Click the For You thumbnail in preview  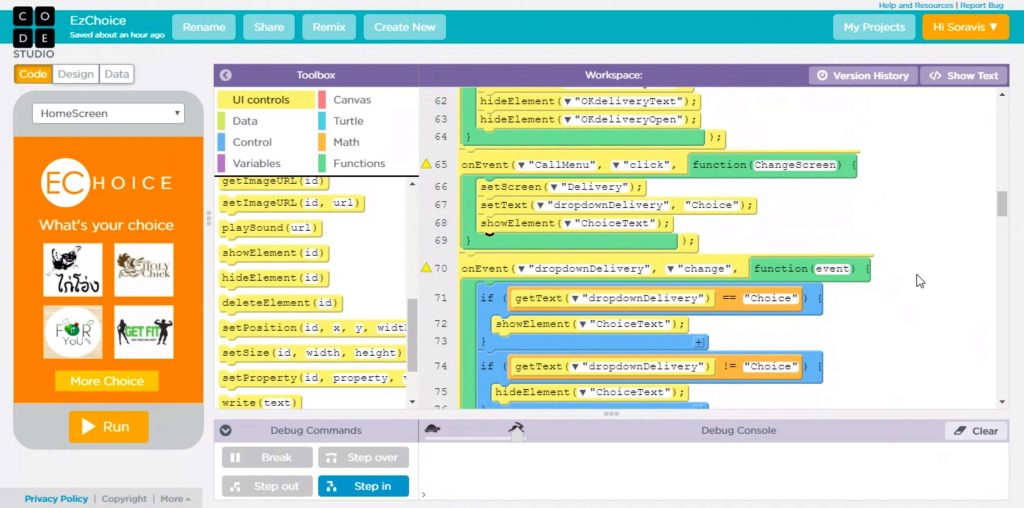point(73,332)
